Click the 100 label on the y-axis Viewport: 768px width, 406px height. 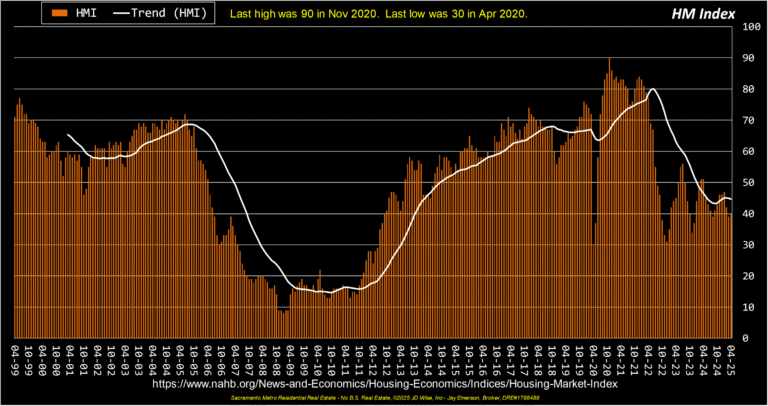coord(751,26)
